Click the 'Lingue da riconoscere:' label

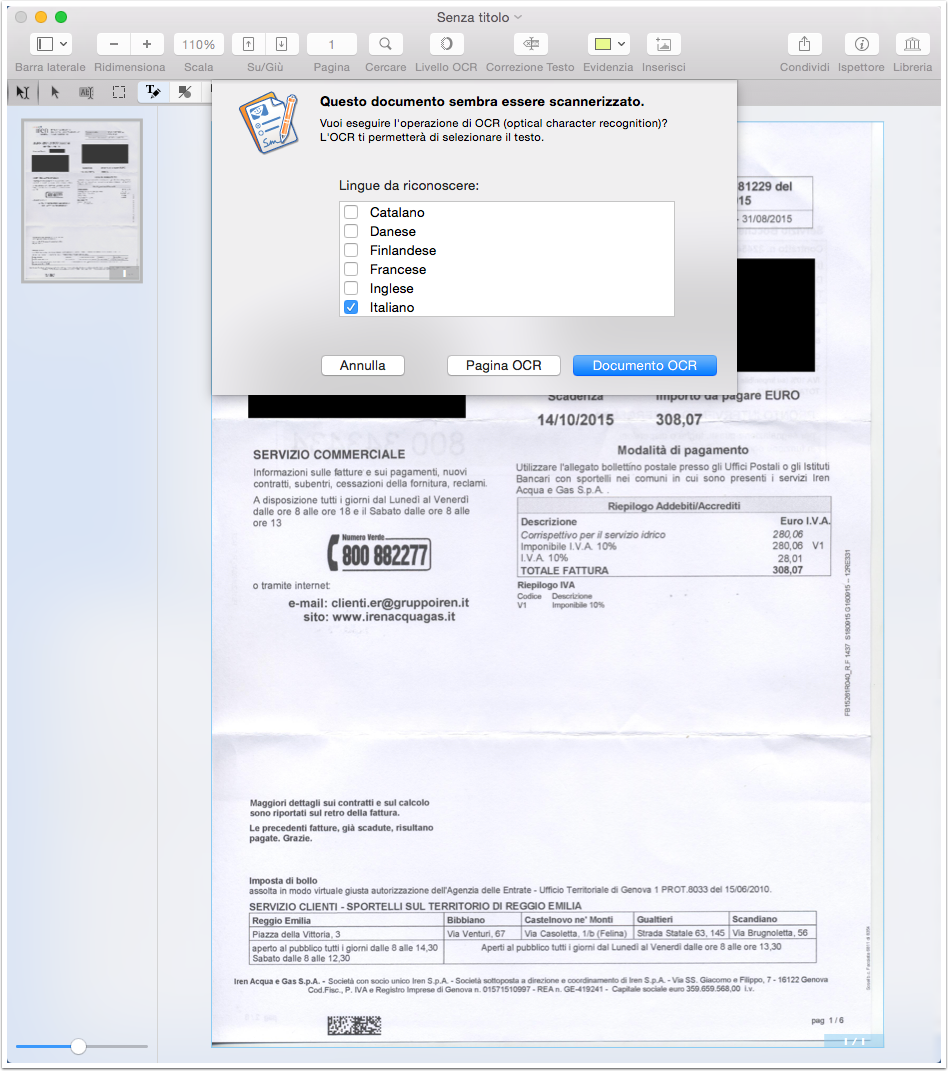tap(409, 186)
